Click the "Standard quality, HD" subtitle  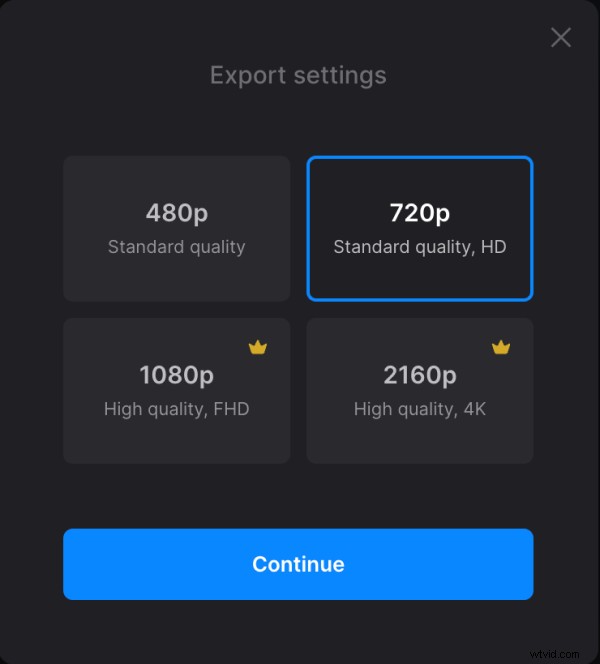click(420, 247)
